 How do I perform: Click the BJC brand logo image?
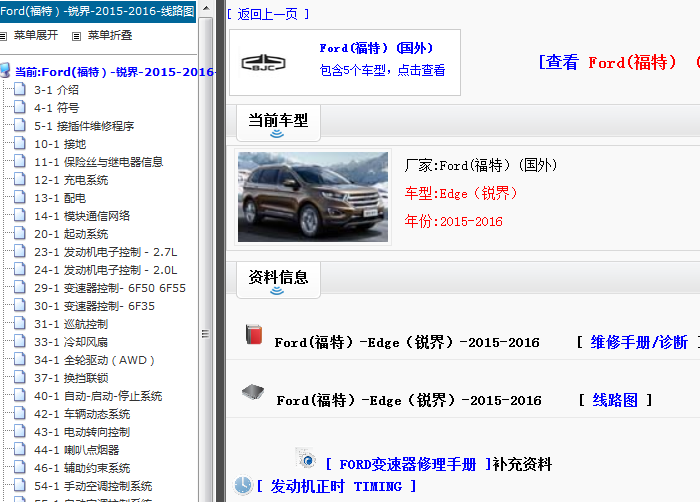point(263,63)
